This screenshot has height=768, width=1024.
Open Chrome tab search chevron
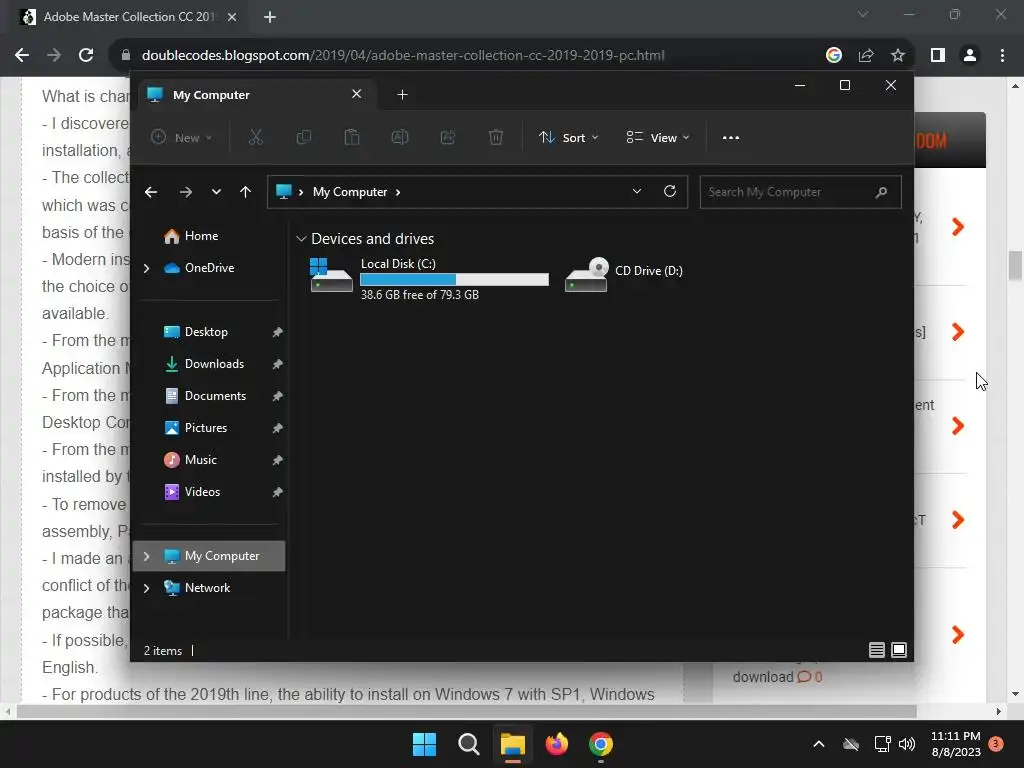coord(863,14)
